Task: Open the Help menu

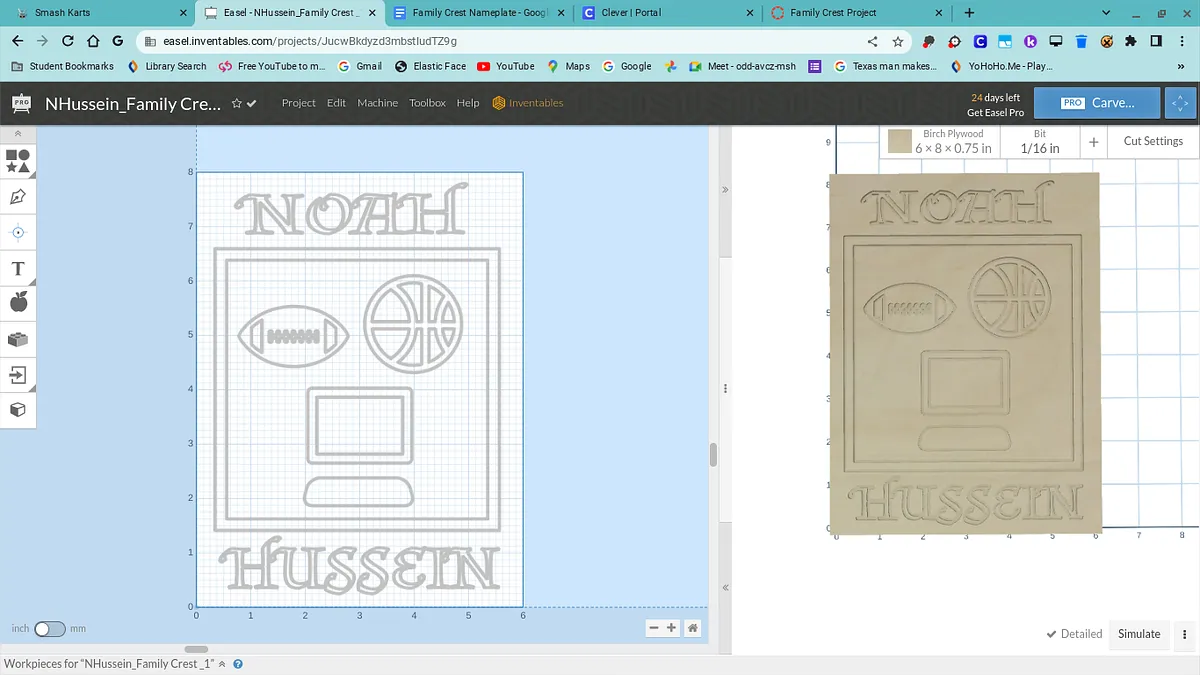Action: [x=468, y=103]
